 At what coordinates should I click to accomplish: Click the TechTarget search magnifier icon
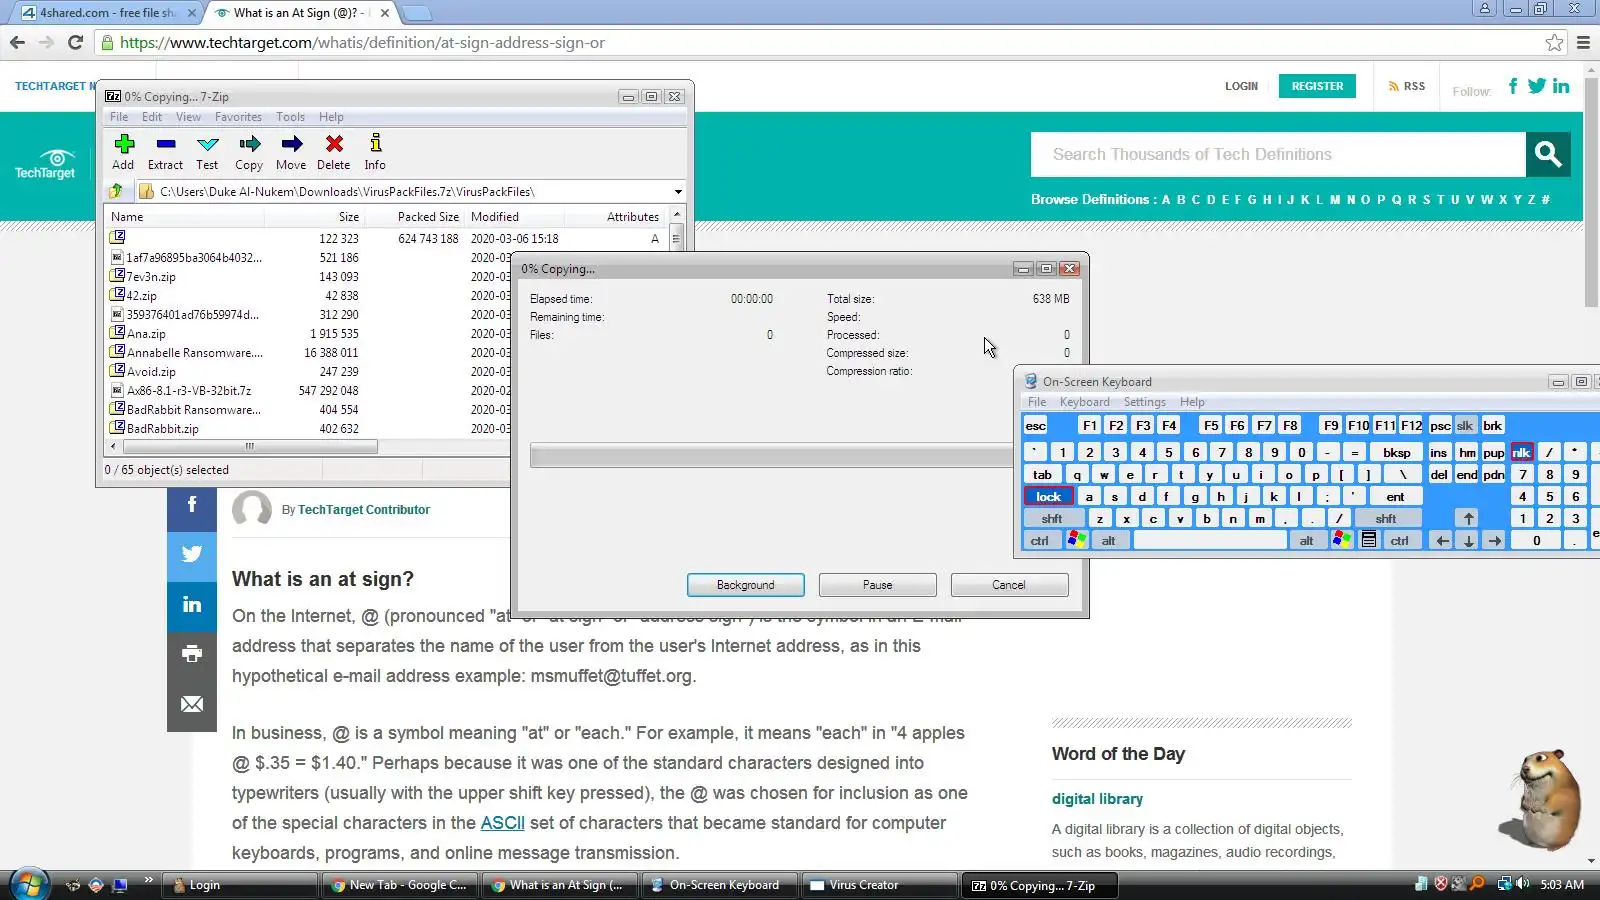click(x=1548, y=154)
